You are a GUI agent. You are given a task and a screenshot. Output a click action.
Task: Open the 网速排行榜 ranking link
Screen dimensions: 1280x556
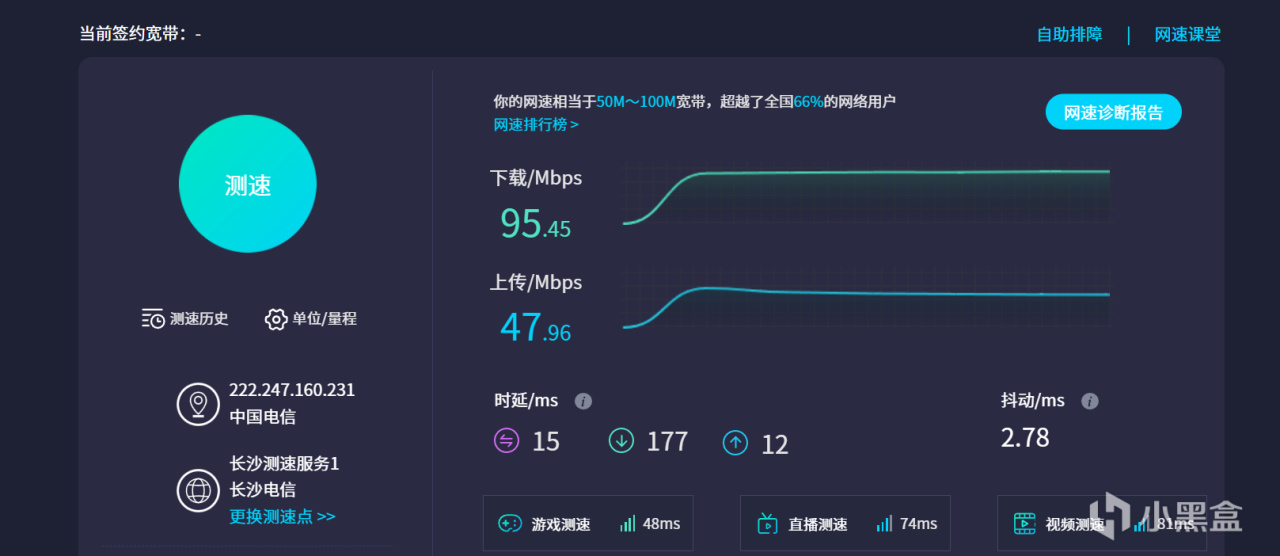click(x=536, y=125)
